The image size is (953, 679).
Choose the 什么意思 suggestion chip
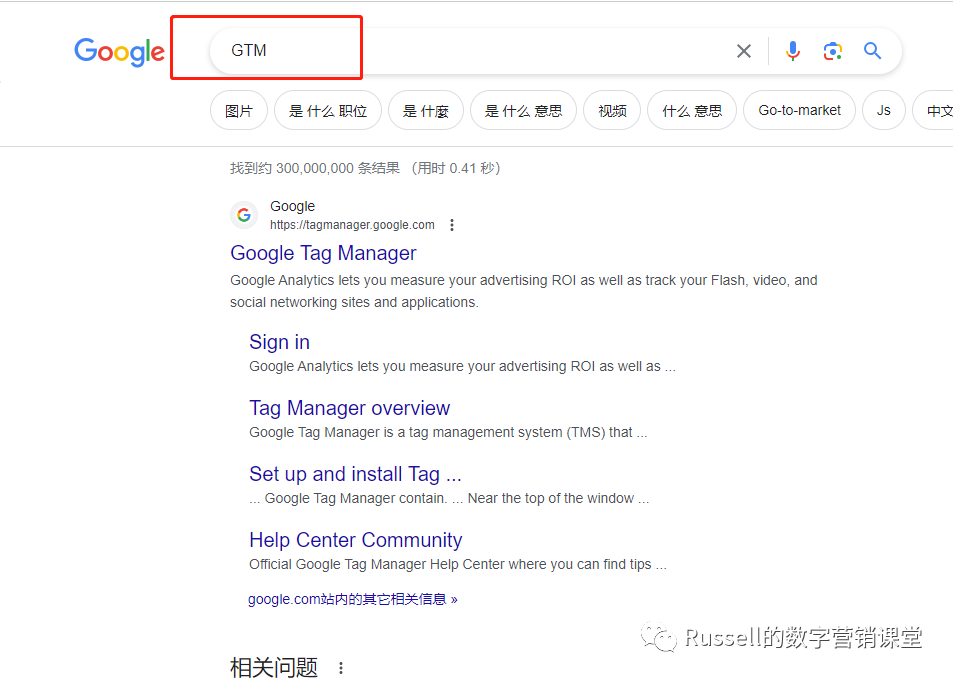click(692, 111)
